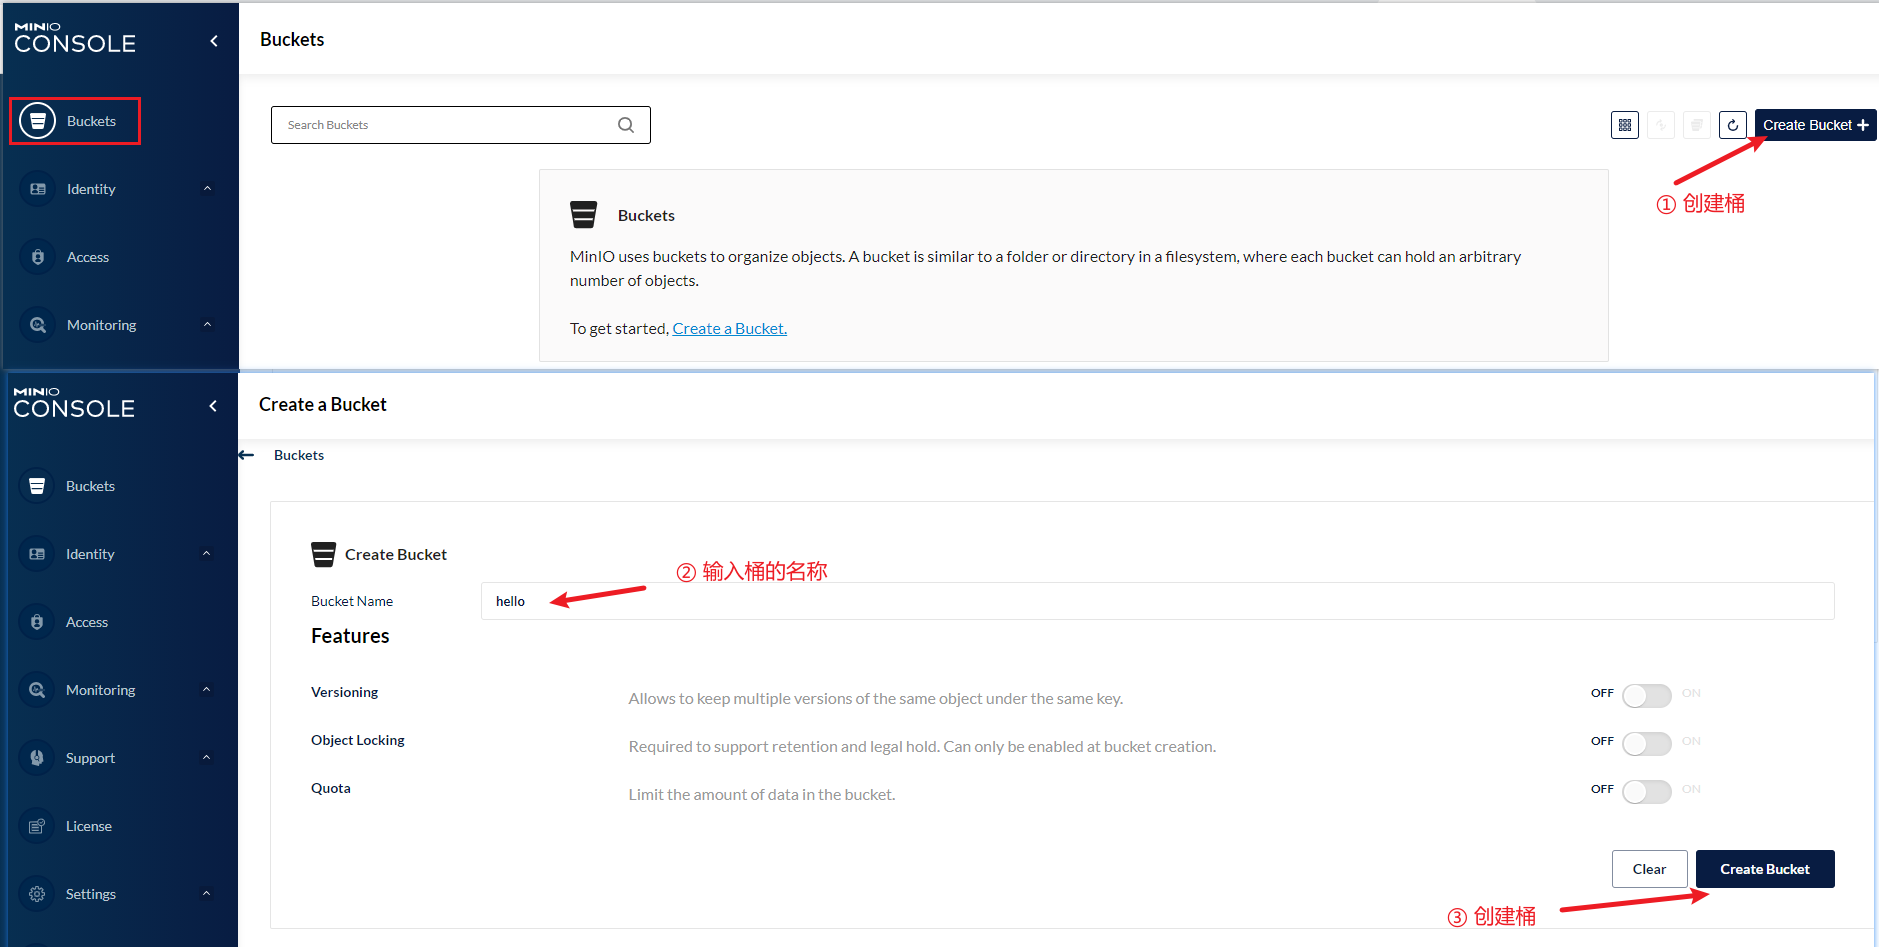Click the magnifier icon in Search Buckets
This screenshot has height=947, width=1879.
tap(626, 125)
